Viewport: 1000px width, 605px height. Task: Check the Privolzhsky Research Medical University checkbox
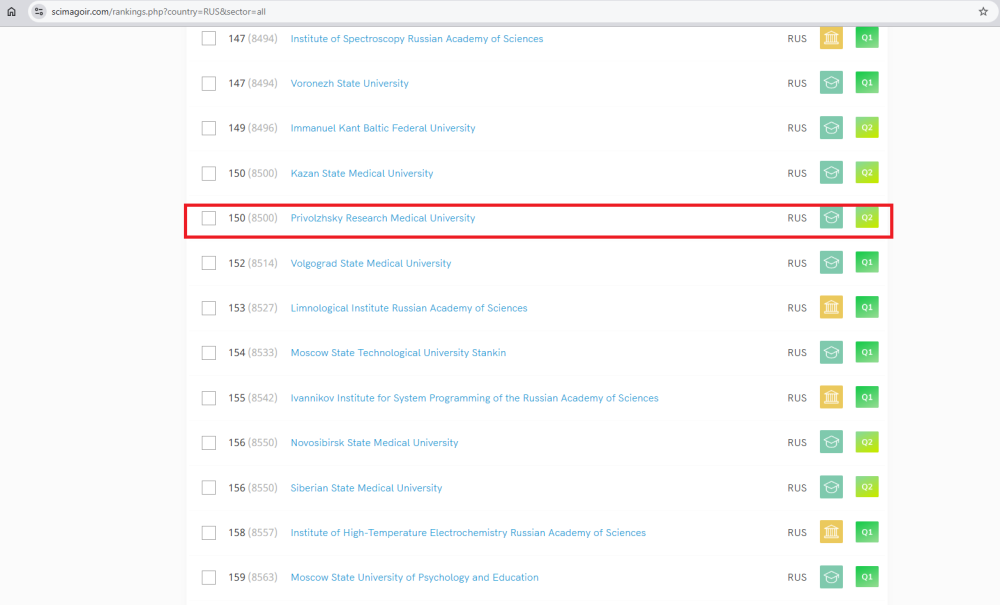coord(209,218)
